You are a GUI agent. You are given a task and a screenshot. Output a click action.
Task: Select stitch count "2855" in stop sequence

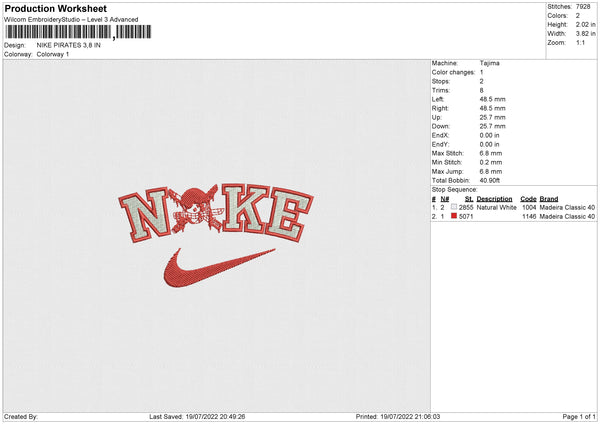pos(466,207)
